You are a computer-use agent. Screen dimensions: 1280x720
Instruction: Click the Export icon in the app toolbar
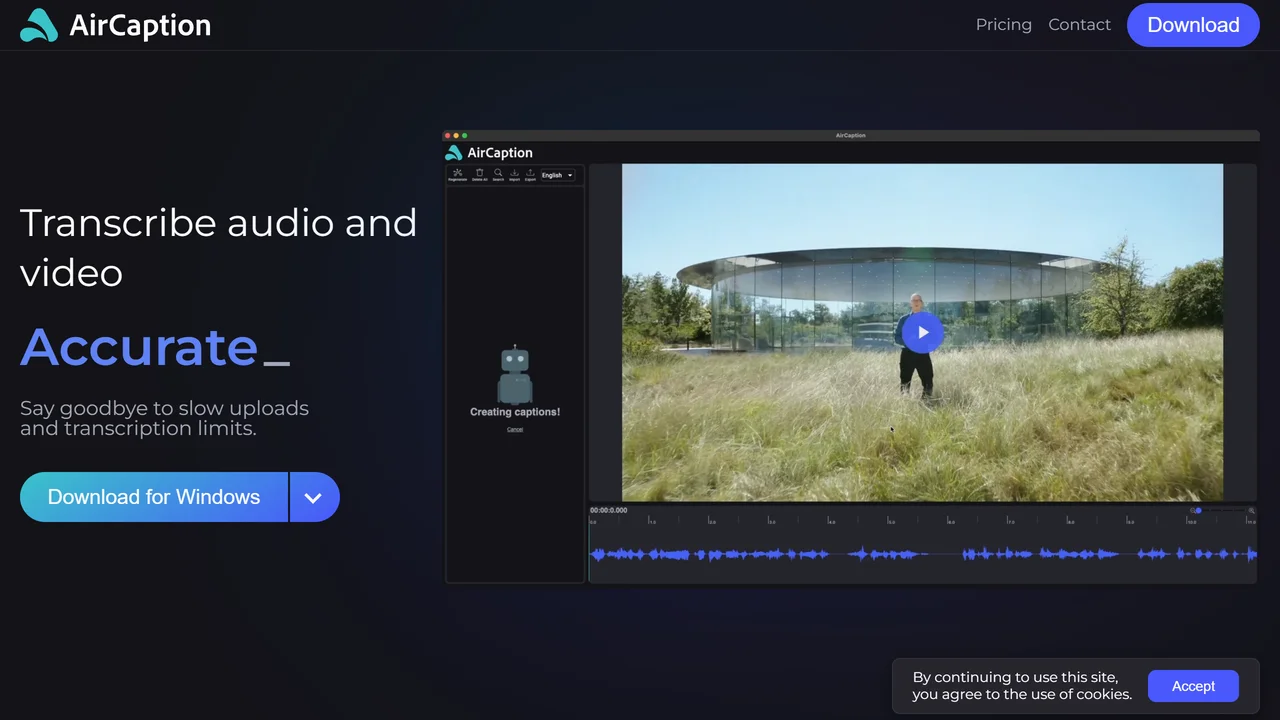click(530, 173)
